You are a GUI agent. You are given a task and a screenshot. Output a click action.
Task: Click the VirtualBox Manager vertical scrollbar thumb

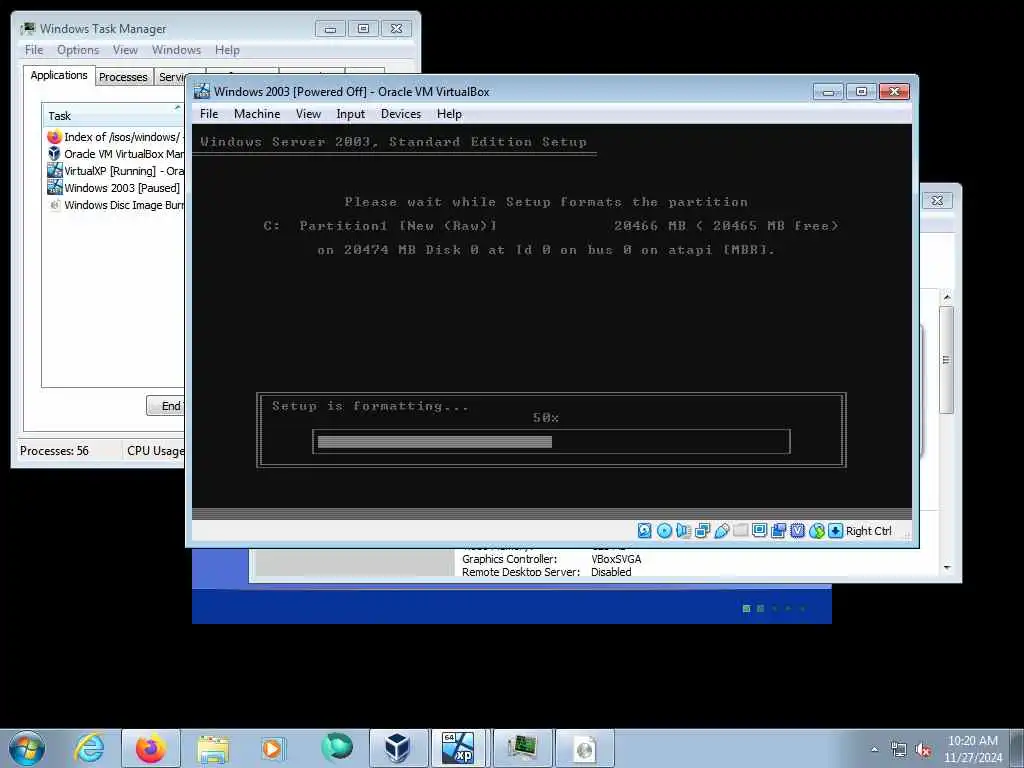[946, 359]
